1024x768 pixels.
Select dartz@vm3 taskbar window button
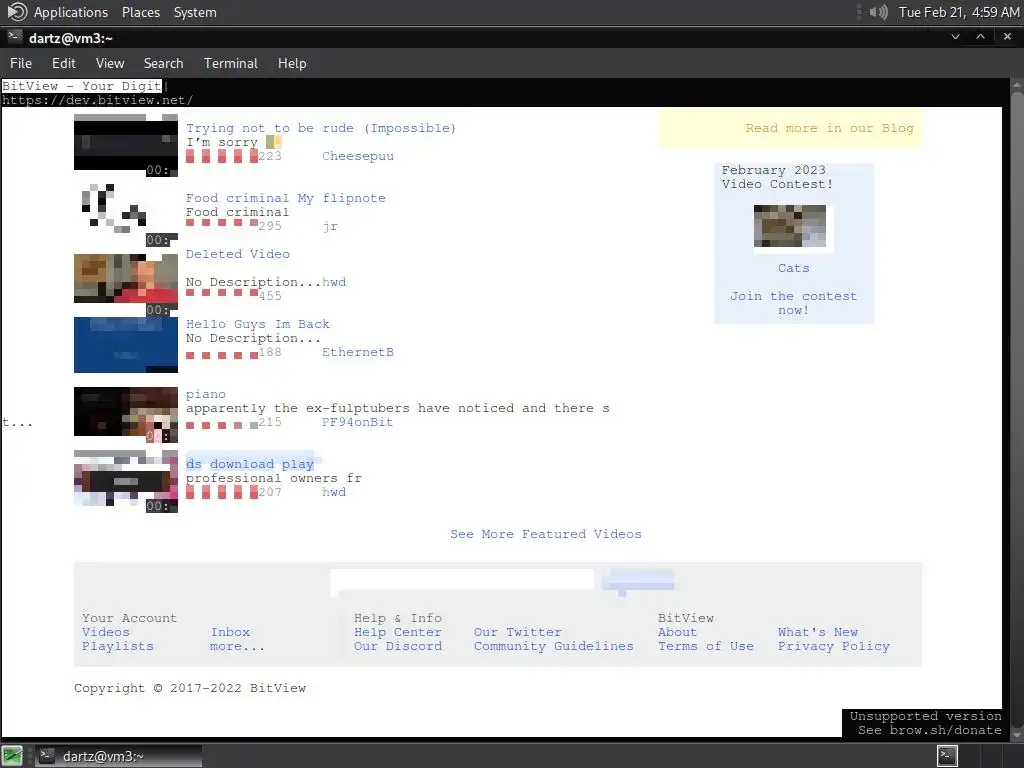click(x=118, y=756)
